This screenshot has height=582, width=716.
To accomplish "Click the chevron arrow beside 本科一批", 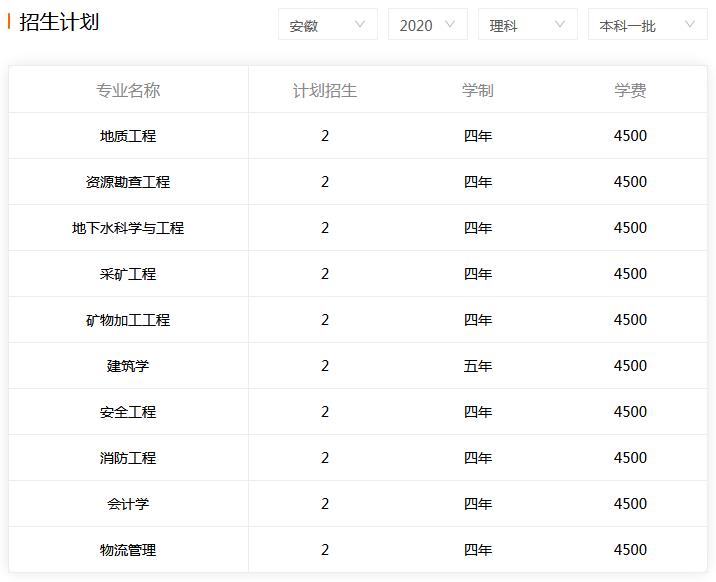I will [x=690, y=24].
